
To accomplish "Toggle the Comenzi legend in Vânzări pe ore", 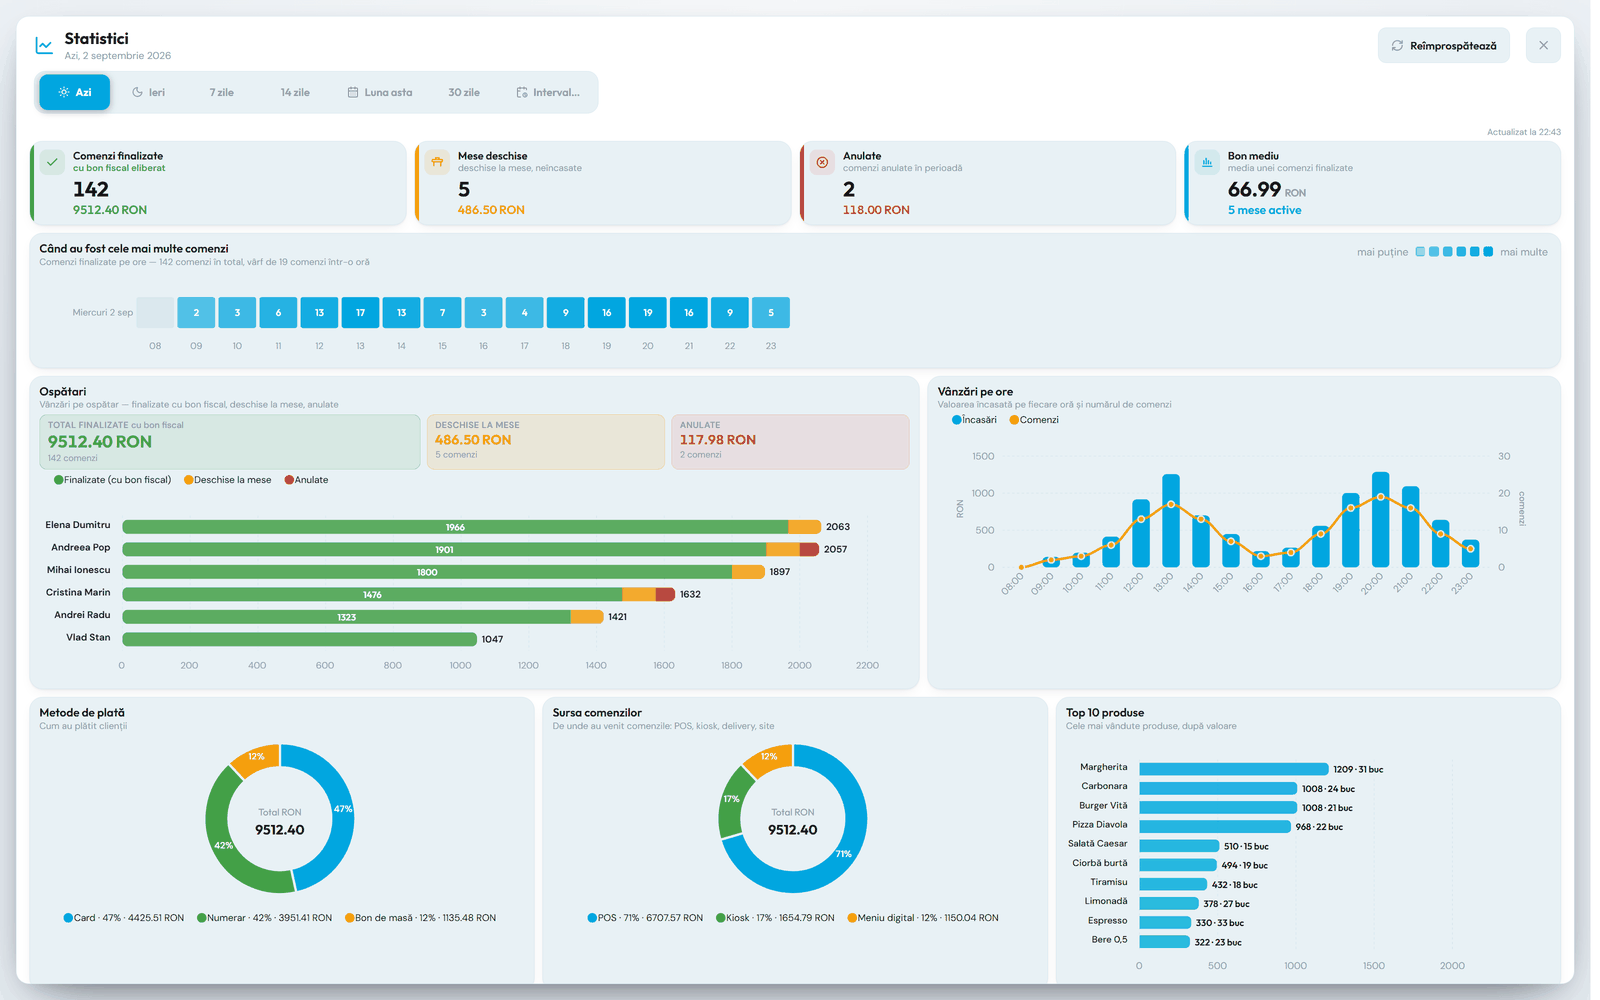I will (x=1035, y=420).
